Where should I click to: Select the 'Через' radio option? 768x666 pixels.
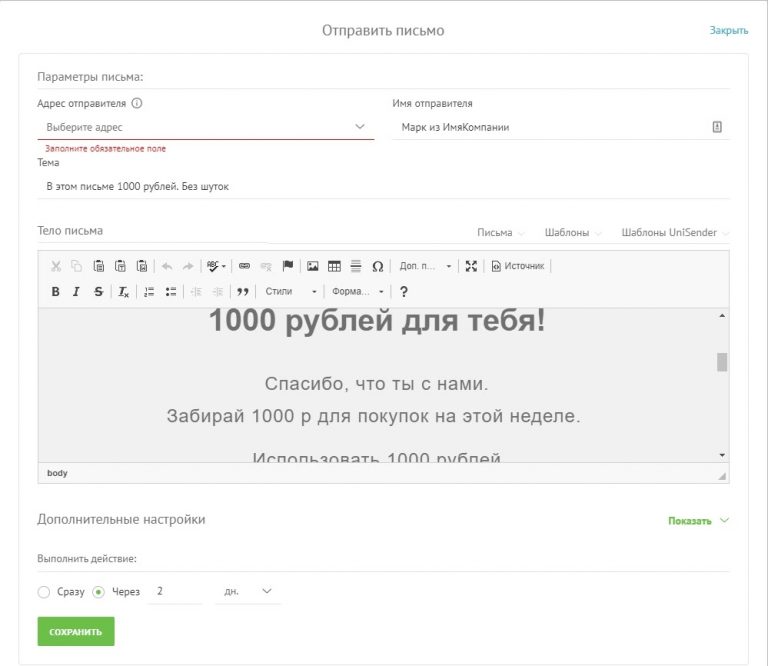[99, 592]
